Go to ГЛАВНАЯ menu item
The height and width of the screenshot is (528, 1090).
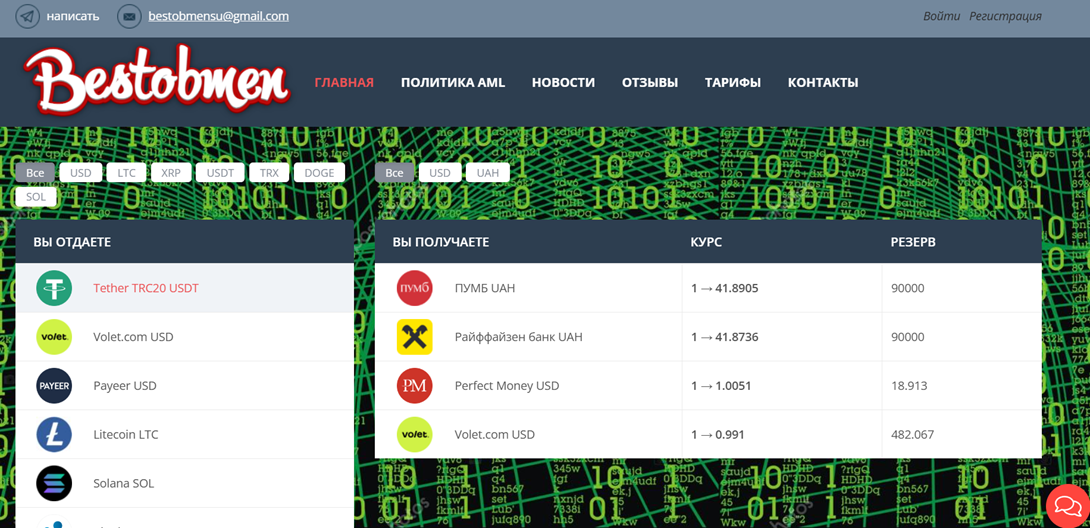tap(344, 83)
